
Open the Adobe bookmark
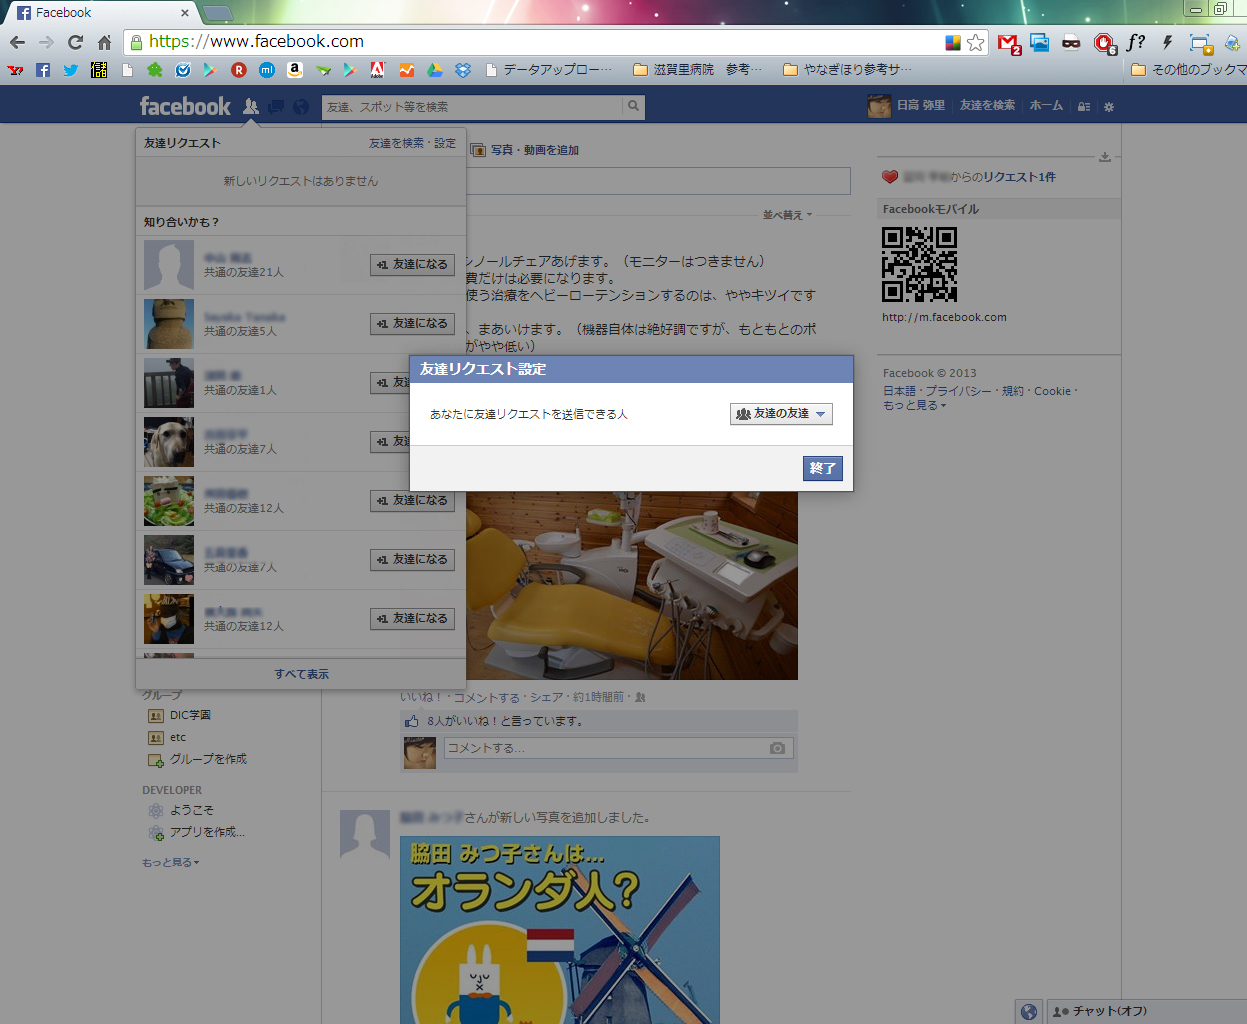click(x=377, y=70)
